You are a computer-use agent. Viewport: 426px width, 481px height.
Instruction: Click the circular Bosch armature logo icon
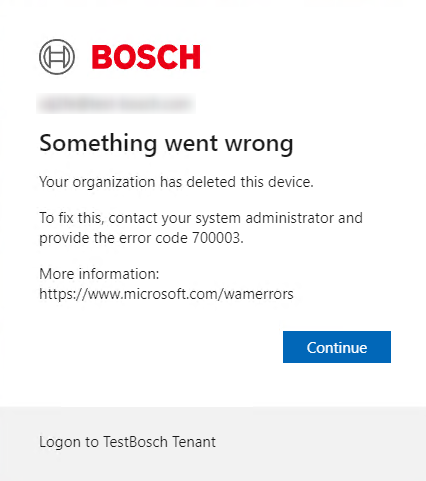point(57,57)
